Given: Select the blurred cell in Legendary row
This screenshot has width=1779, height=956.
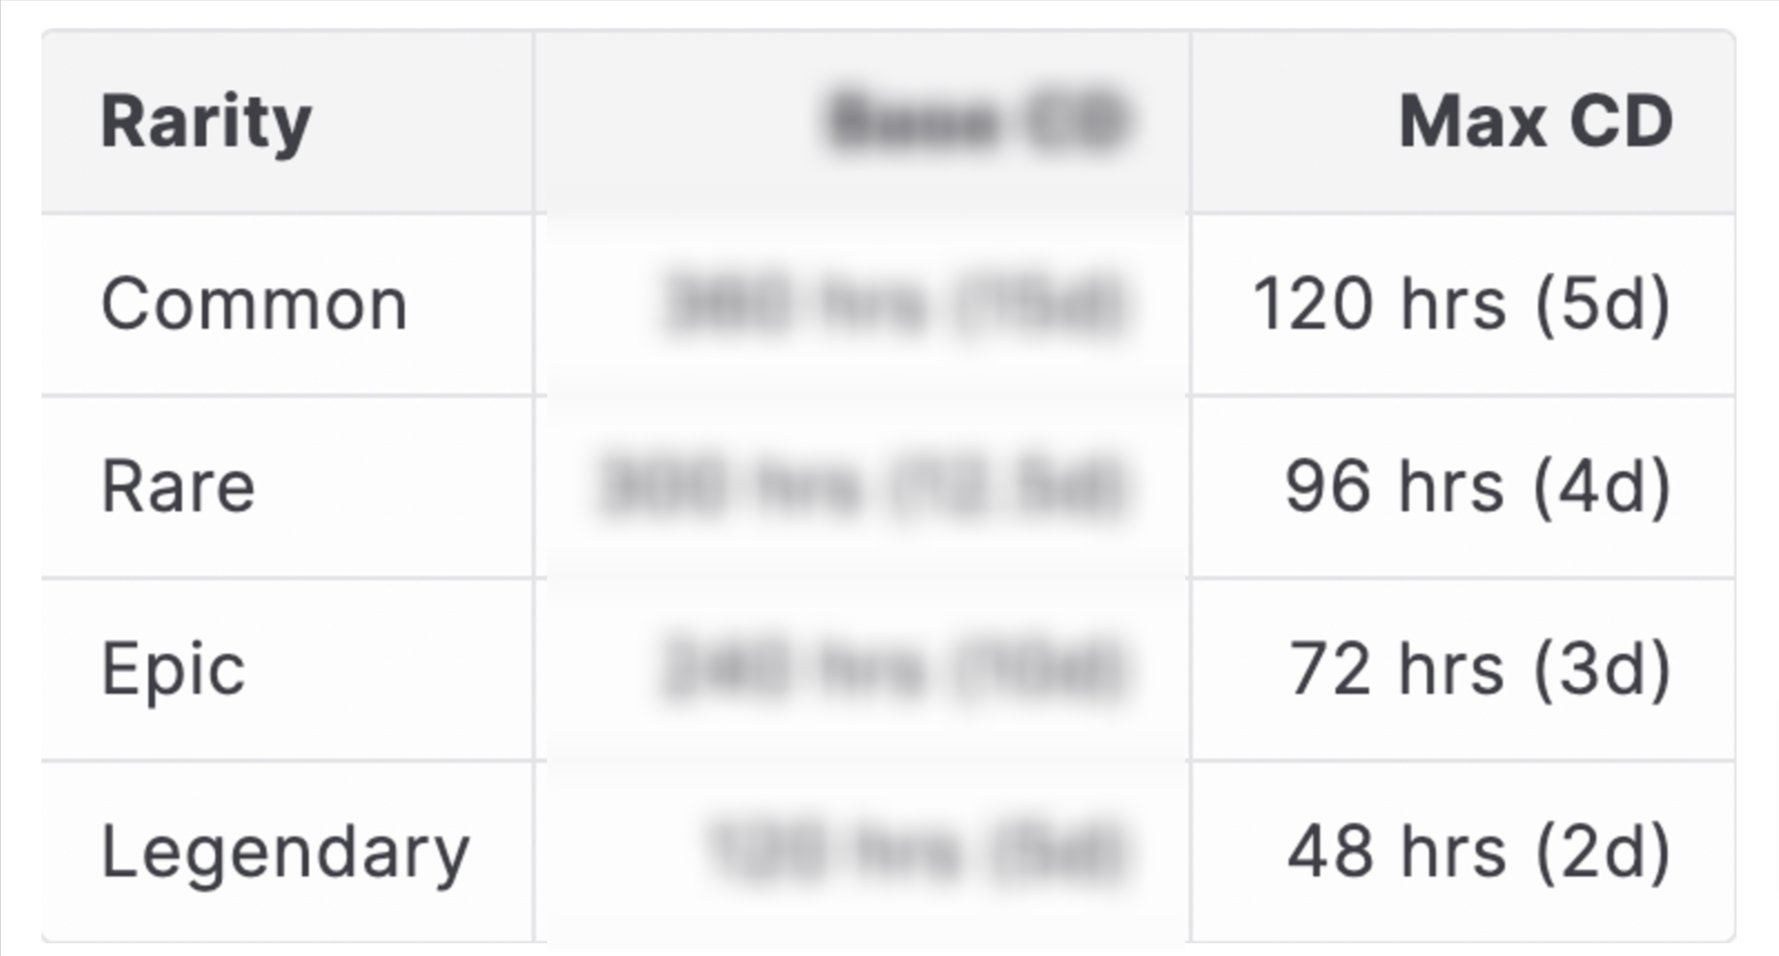Looking at the screenshot, I should pos(862,852).
